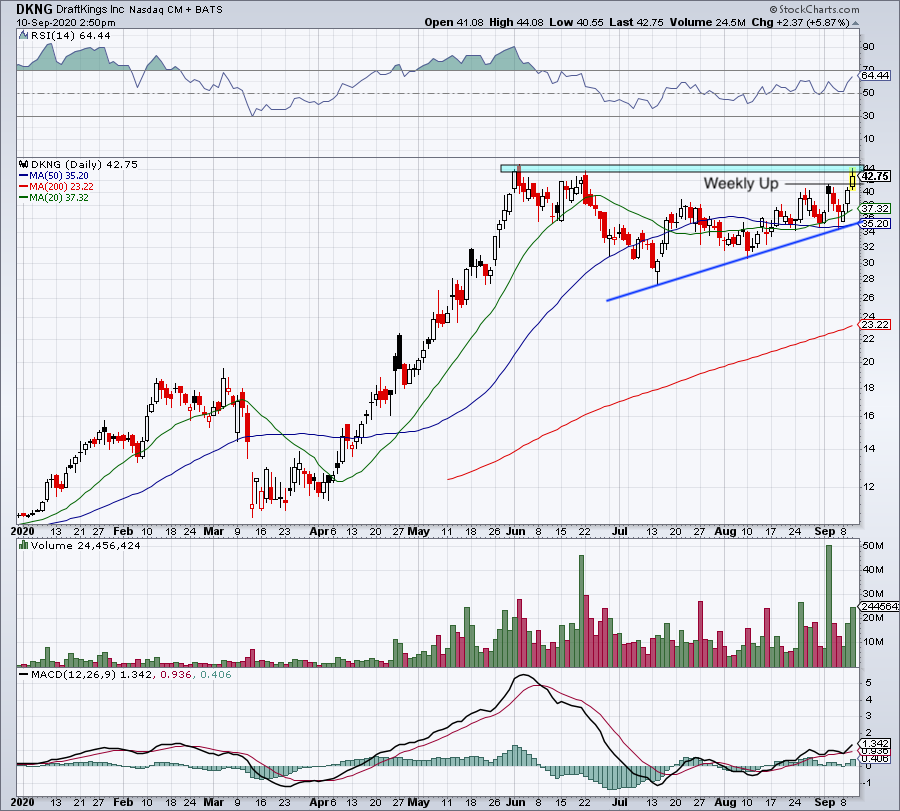Click the RSI area-chart legend icon
Viewport: 900px width, 811px height.
(x=23, y=36)
